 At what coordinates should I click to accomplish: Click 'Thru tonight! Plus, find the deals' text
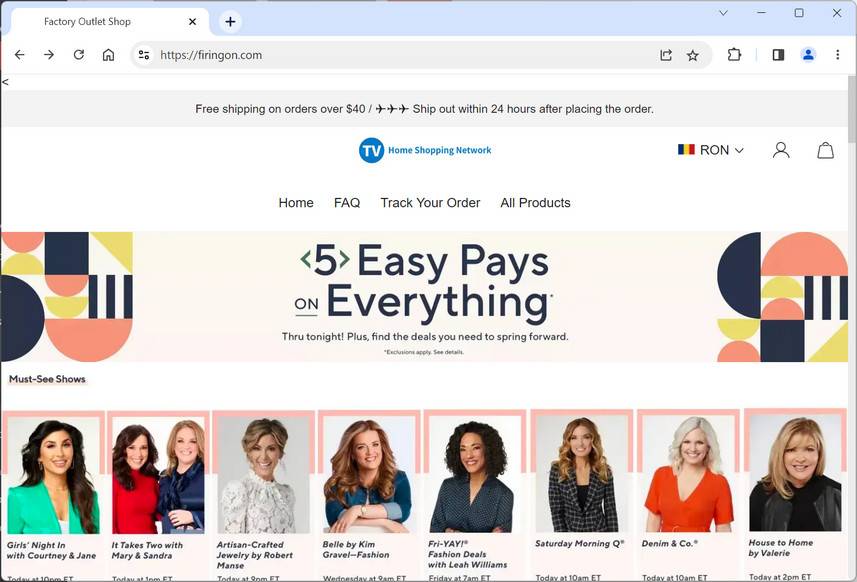(x=425, y=337)
